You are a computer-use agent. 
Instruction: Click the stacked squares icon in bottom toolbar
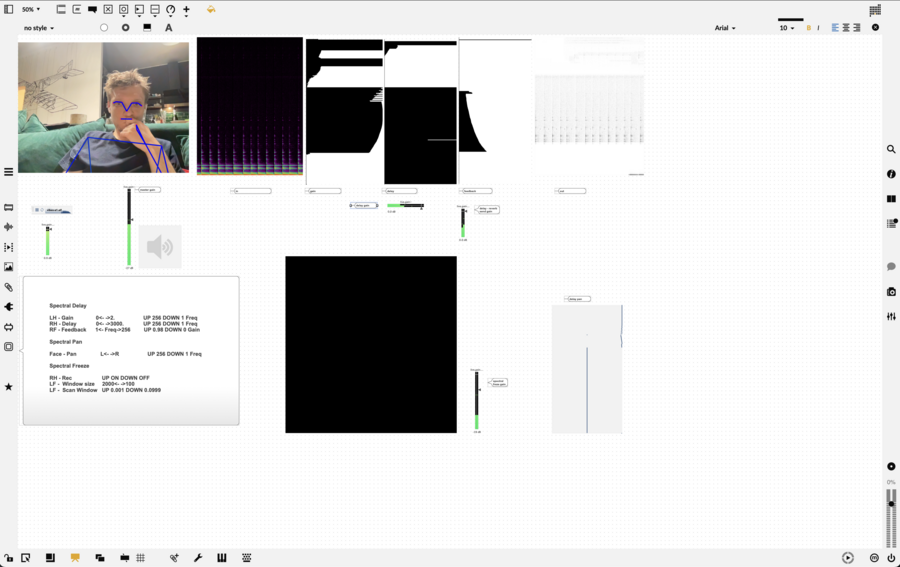(51, 558)
